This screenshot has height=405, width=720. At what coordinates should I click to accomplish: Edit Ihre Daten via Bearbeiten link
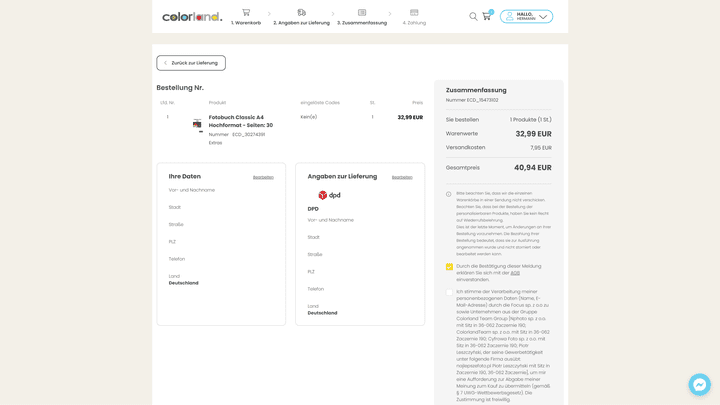[263, 177]
